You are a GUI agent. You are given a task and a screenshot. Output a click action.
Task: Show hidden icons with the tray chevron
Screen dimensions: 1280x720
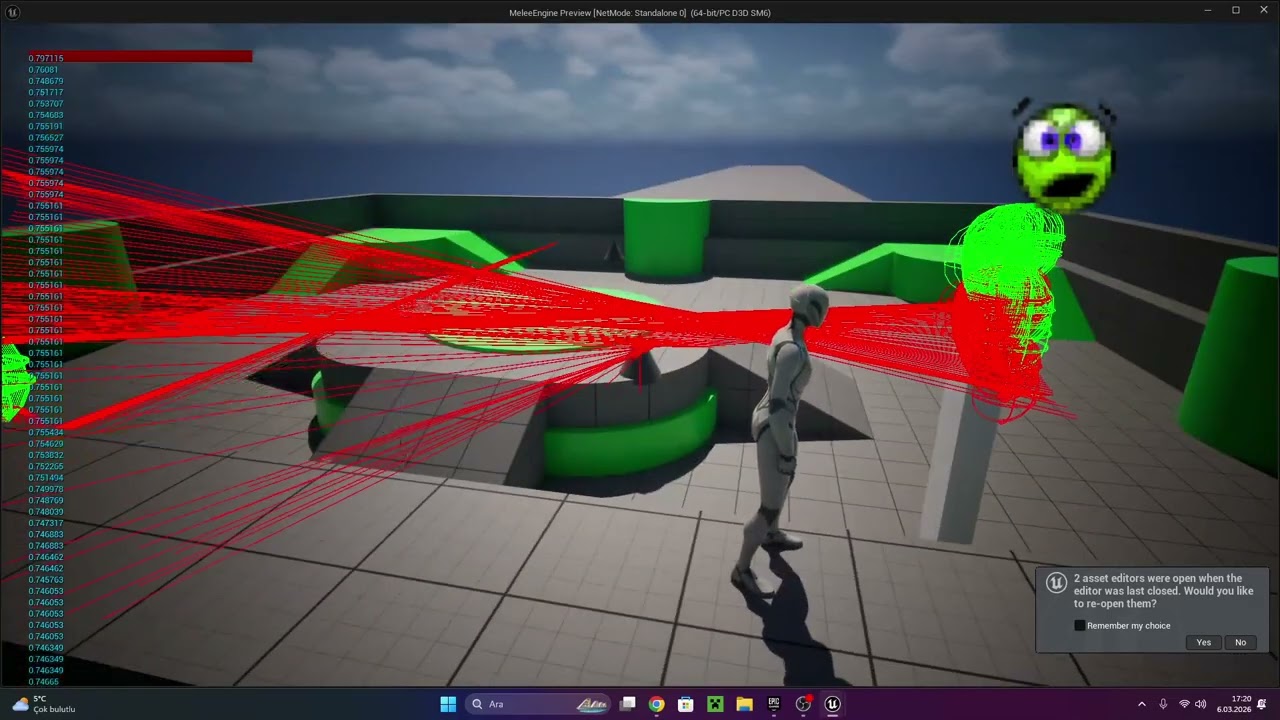(x=1142, y=704)
